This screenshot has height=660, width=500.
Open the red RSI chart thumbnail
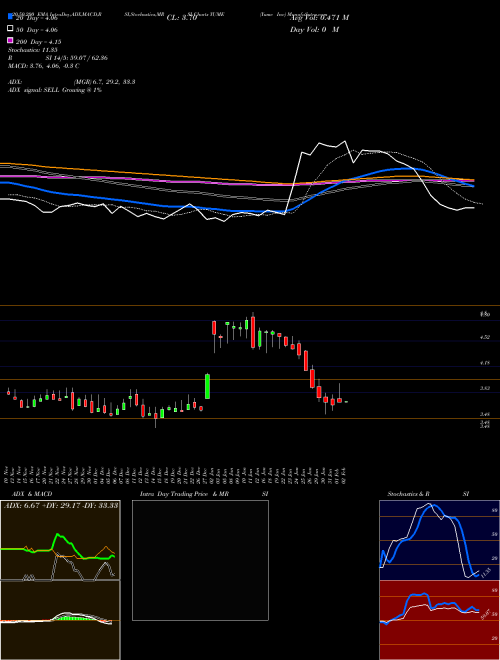tap(439, 620)
